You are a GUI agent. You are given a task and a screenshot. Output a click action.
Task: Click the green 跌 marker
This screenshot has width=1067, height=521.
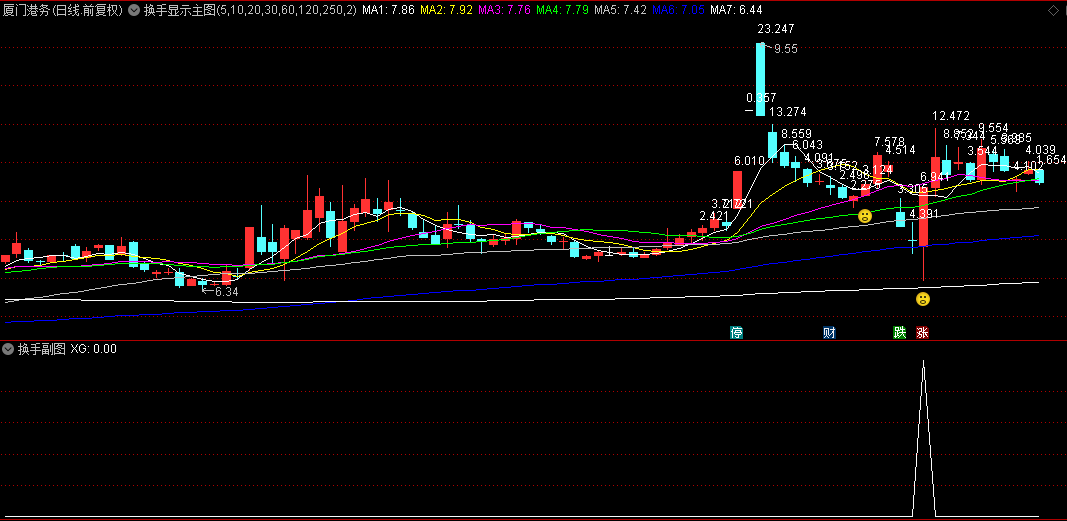point(900,333)
